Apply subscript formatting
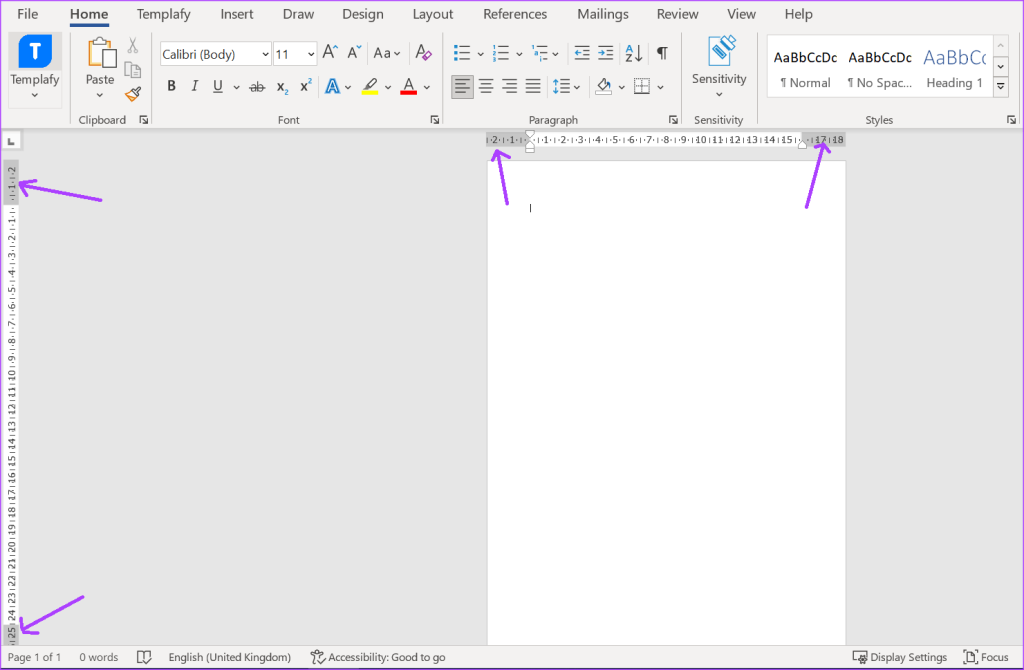The image size is (1024, 670). [x=281, y=86]
